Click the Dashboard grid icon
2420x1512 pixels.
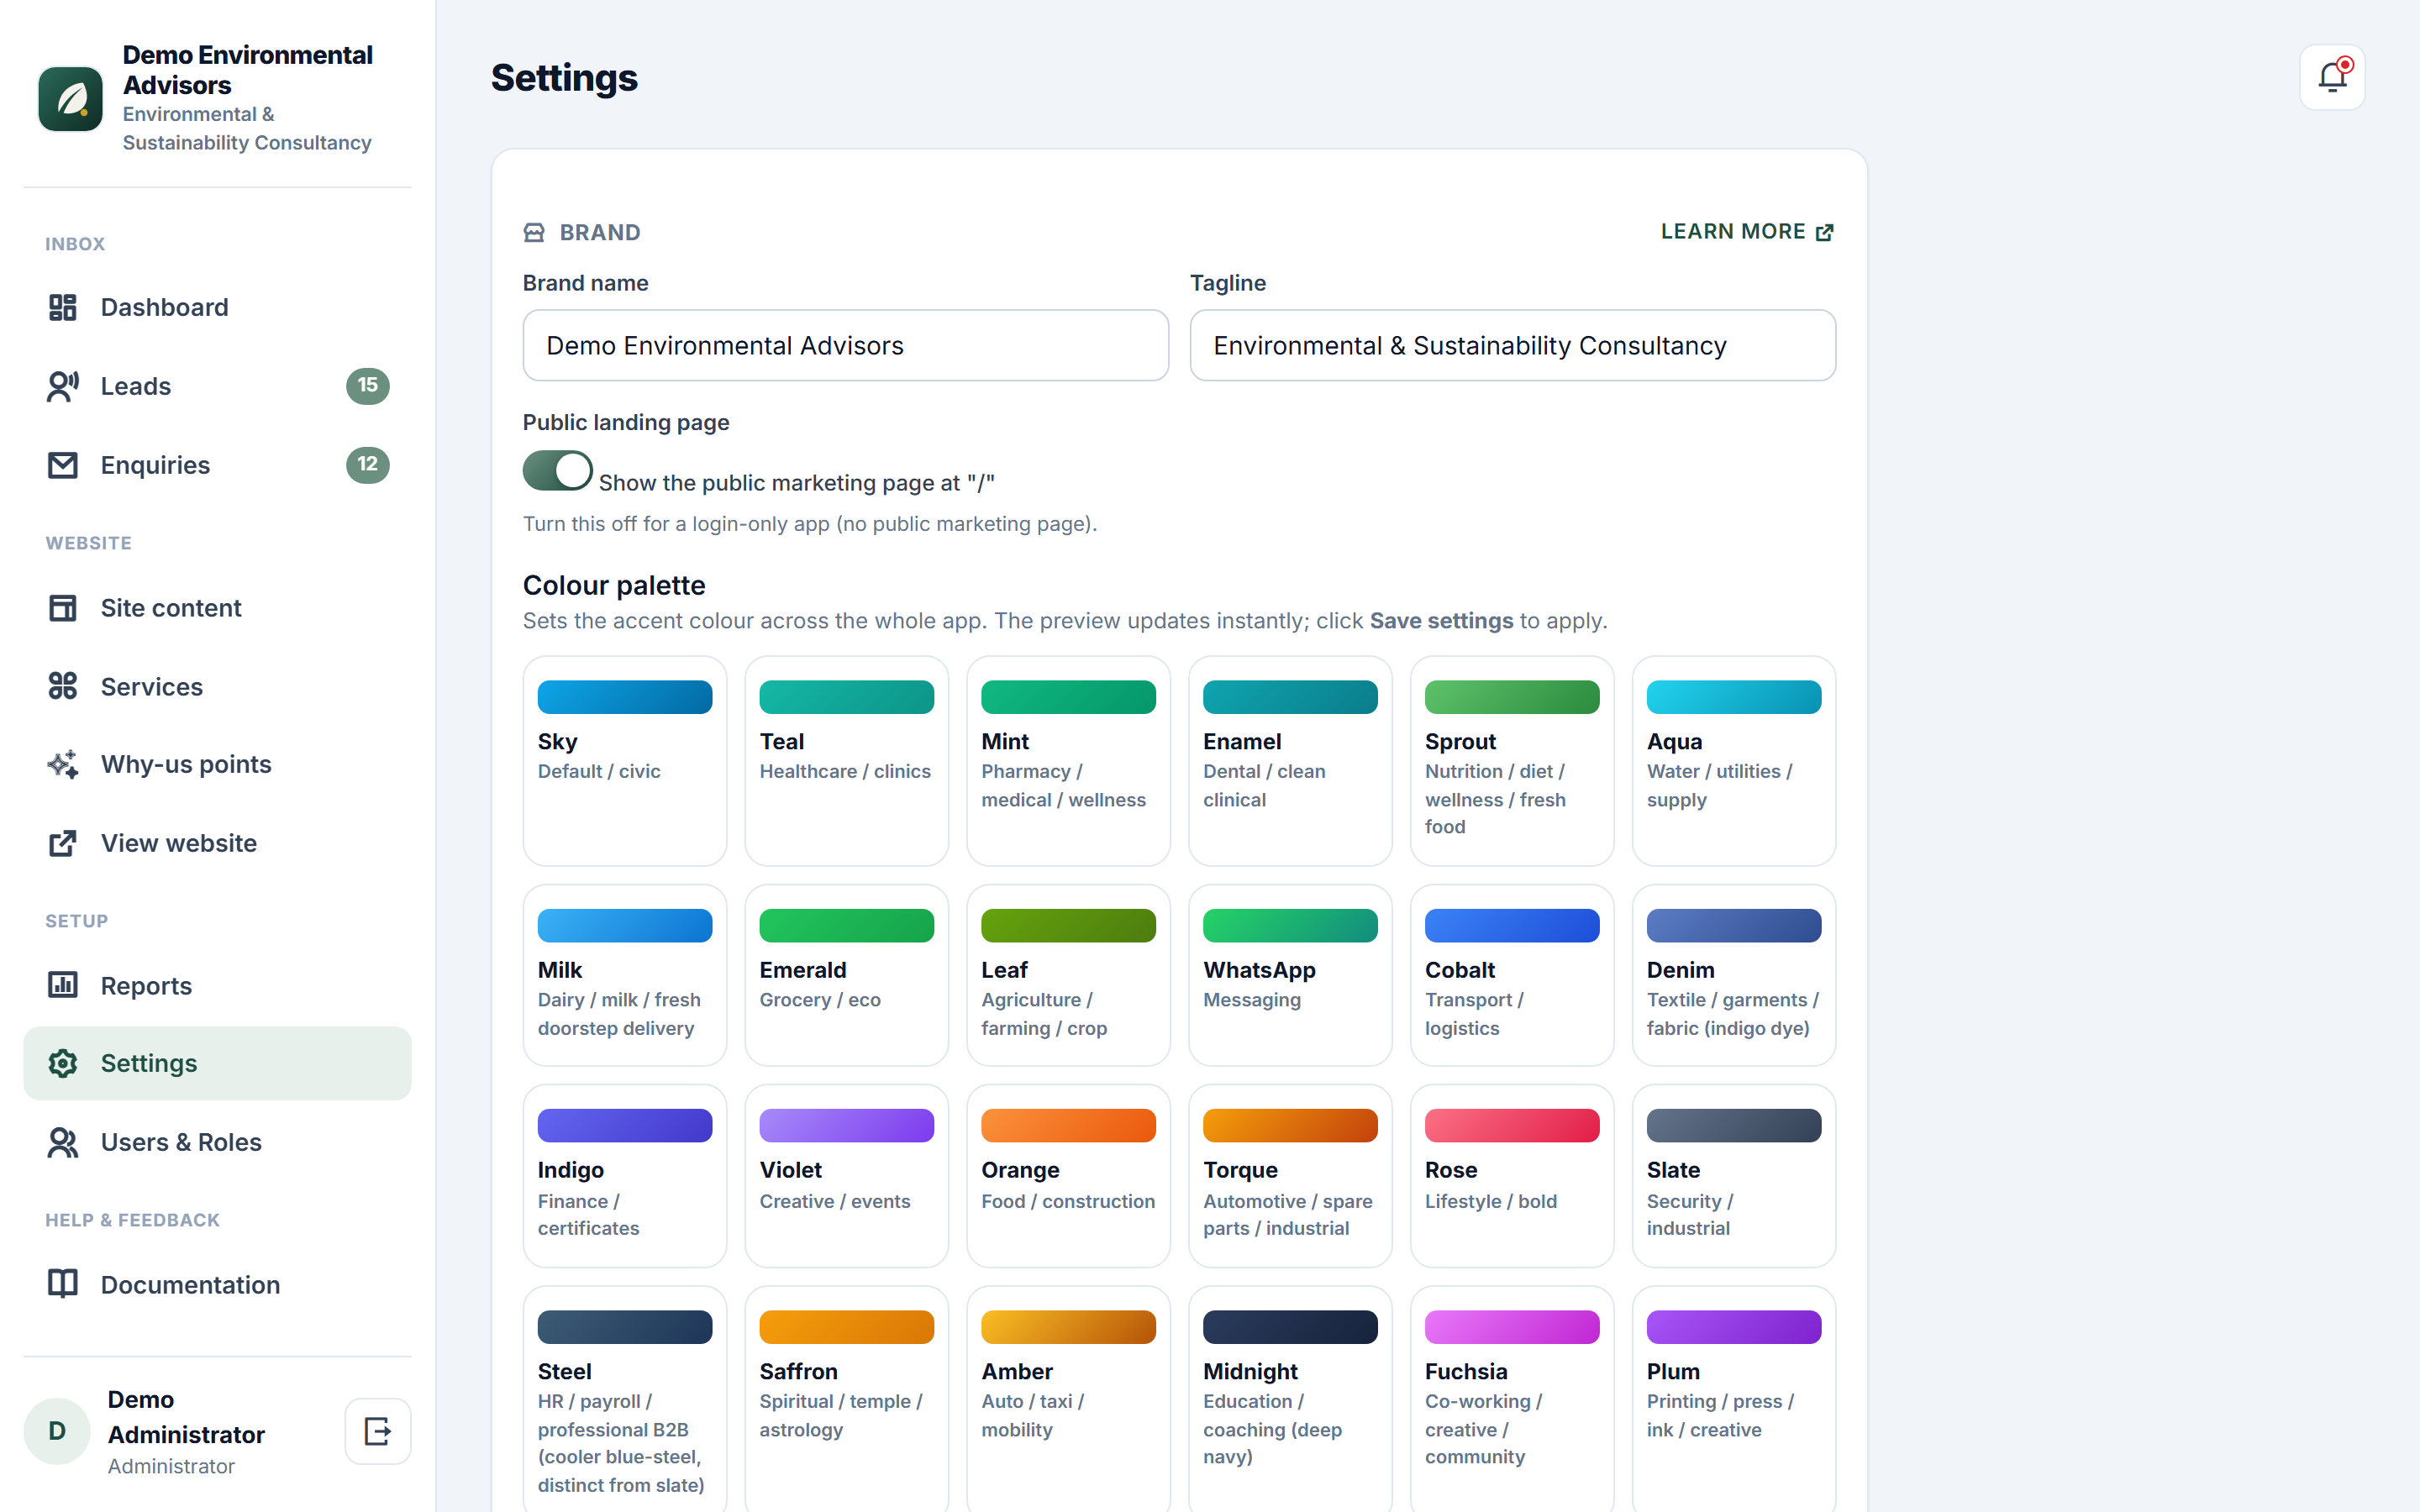tap(63, 307)
